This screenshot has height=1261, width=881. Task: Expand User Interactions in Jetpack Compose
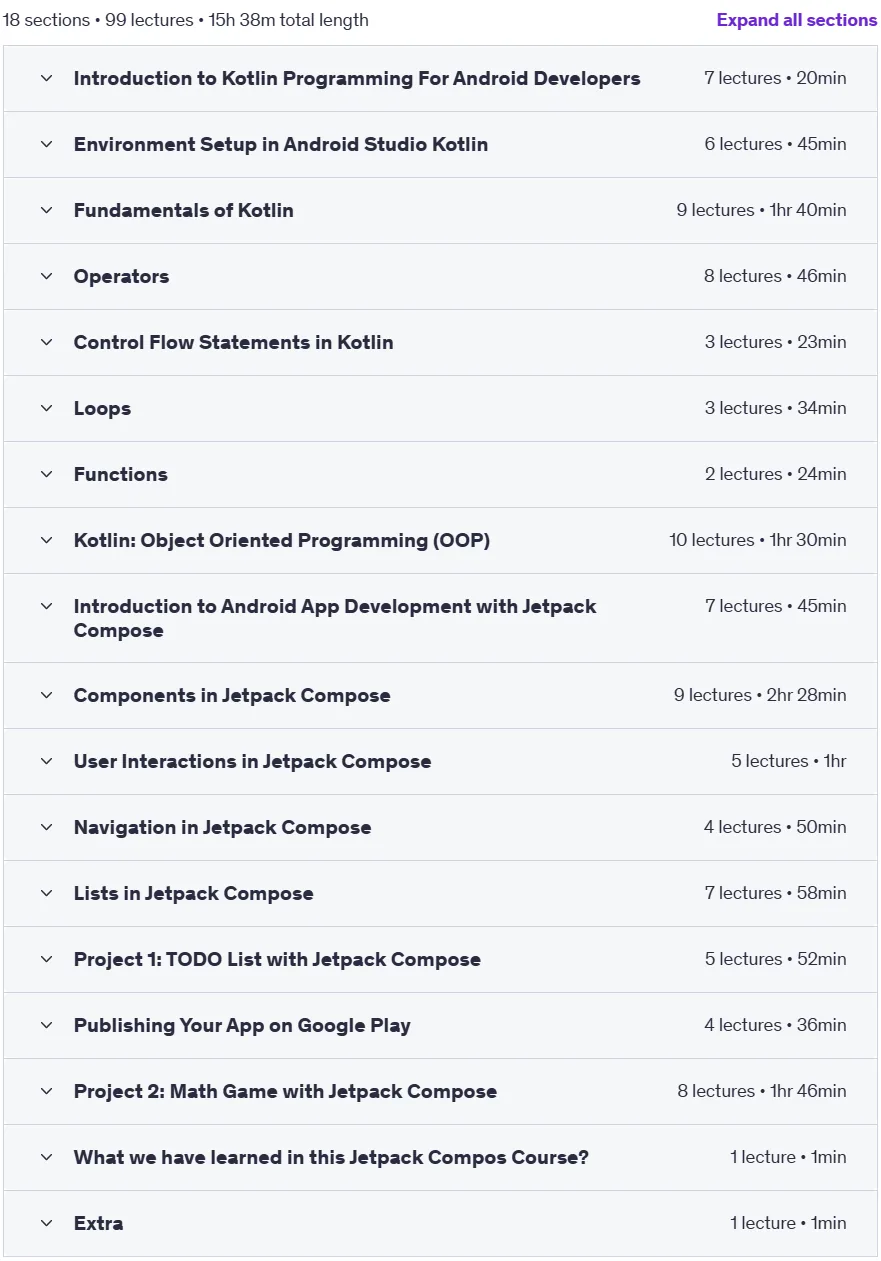[x=440, y=761]
